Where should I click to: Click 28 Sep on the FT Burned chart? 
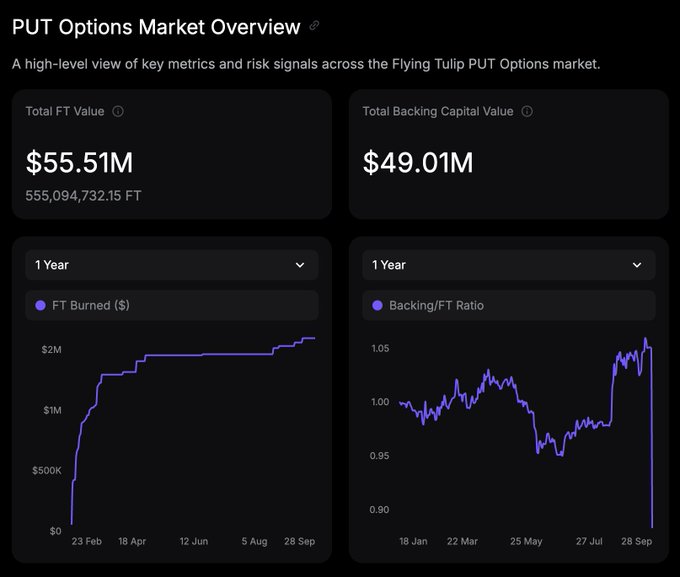coord(300,541)
